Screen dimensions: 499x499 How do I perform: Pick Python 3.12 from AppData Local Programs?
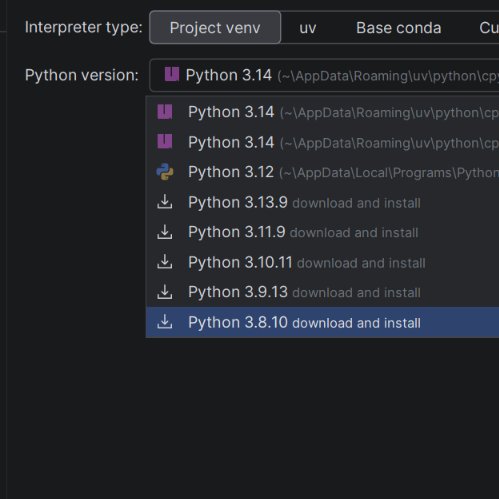322,172
